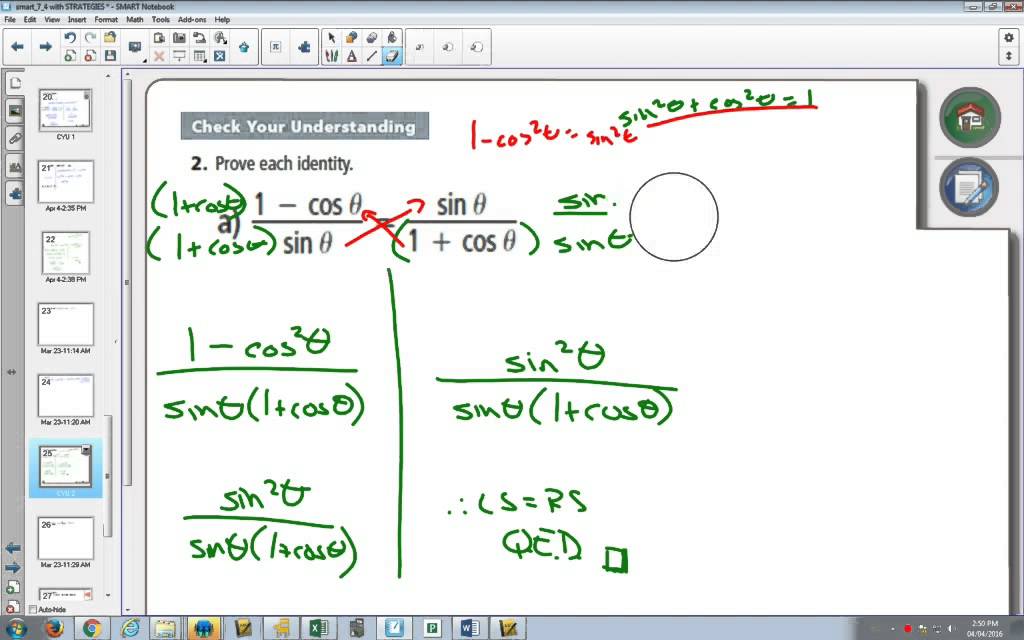The height and width of the screenshot is (640, 1024).
Task: Open toolbar settings gear
Action: (x=1009, y=38)
